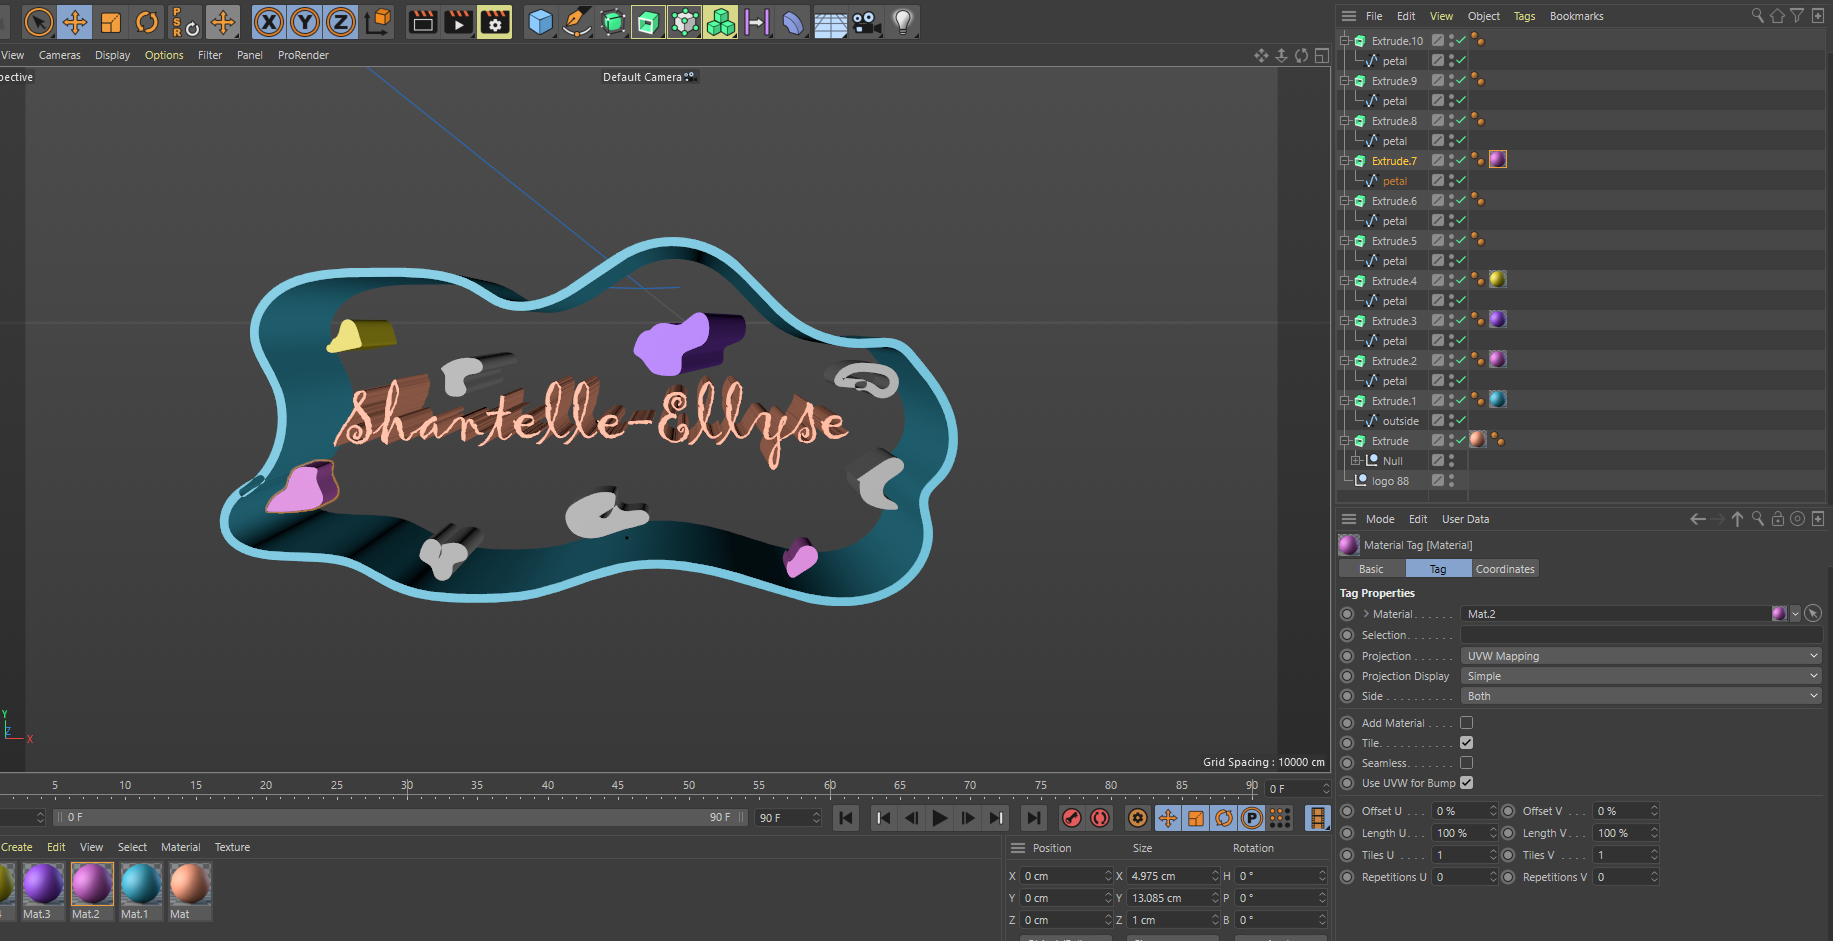Open Edit Render Settings gear clapperboard
Image resolution: width=1833 pixels, height=941 pixels.
[x=494, y=22]
